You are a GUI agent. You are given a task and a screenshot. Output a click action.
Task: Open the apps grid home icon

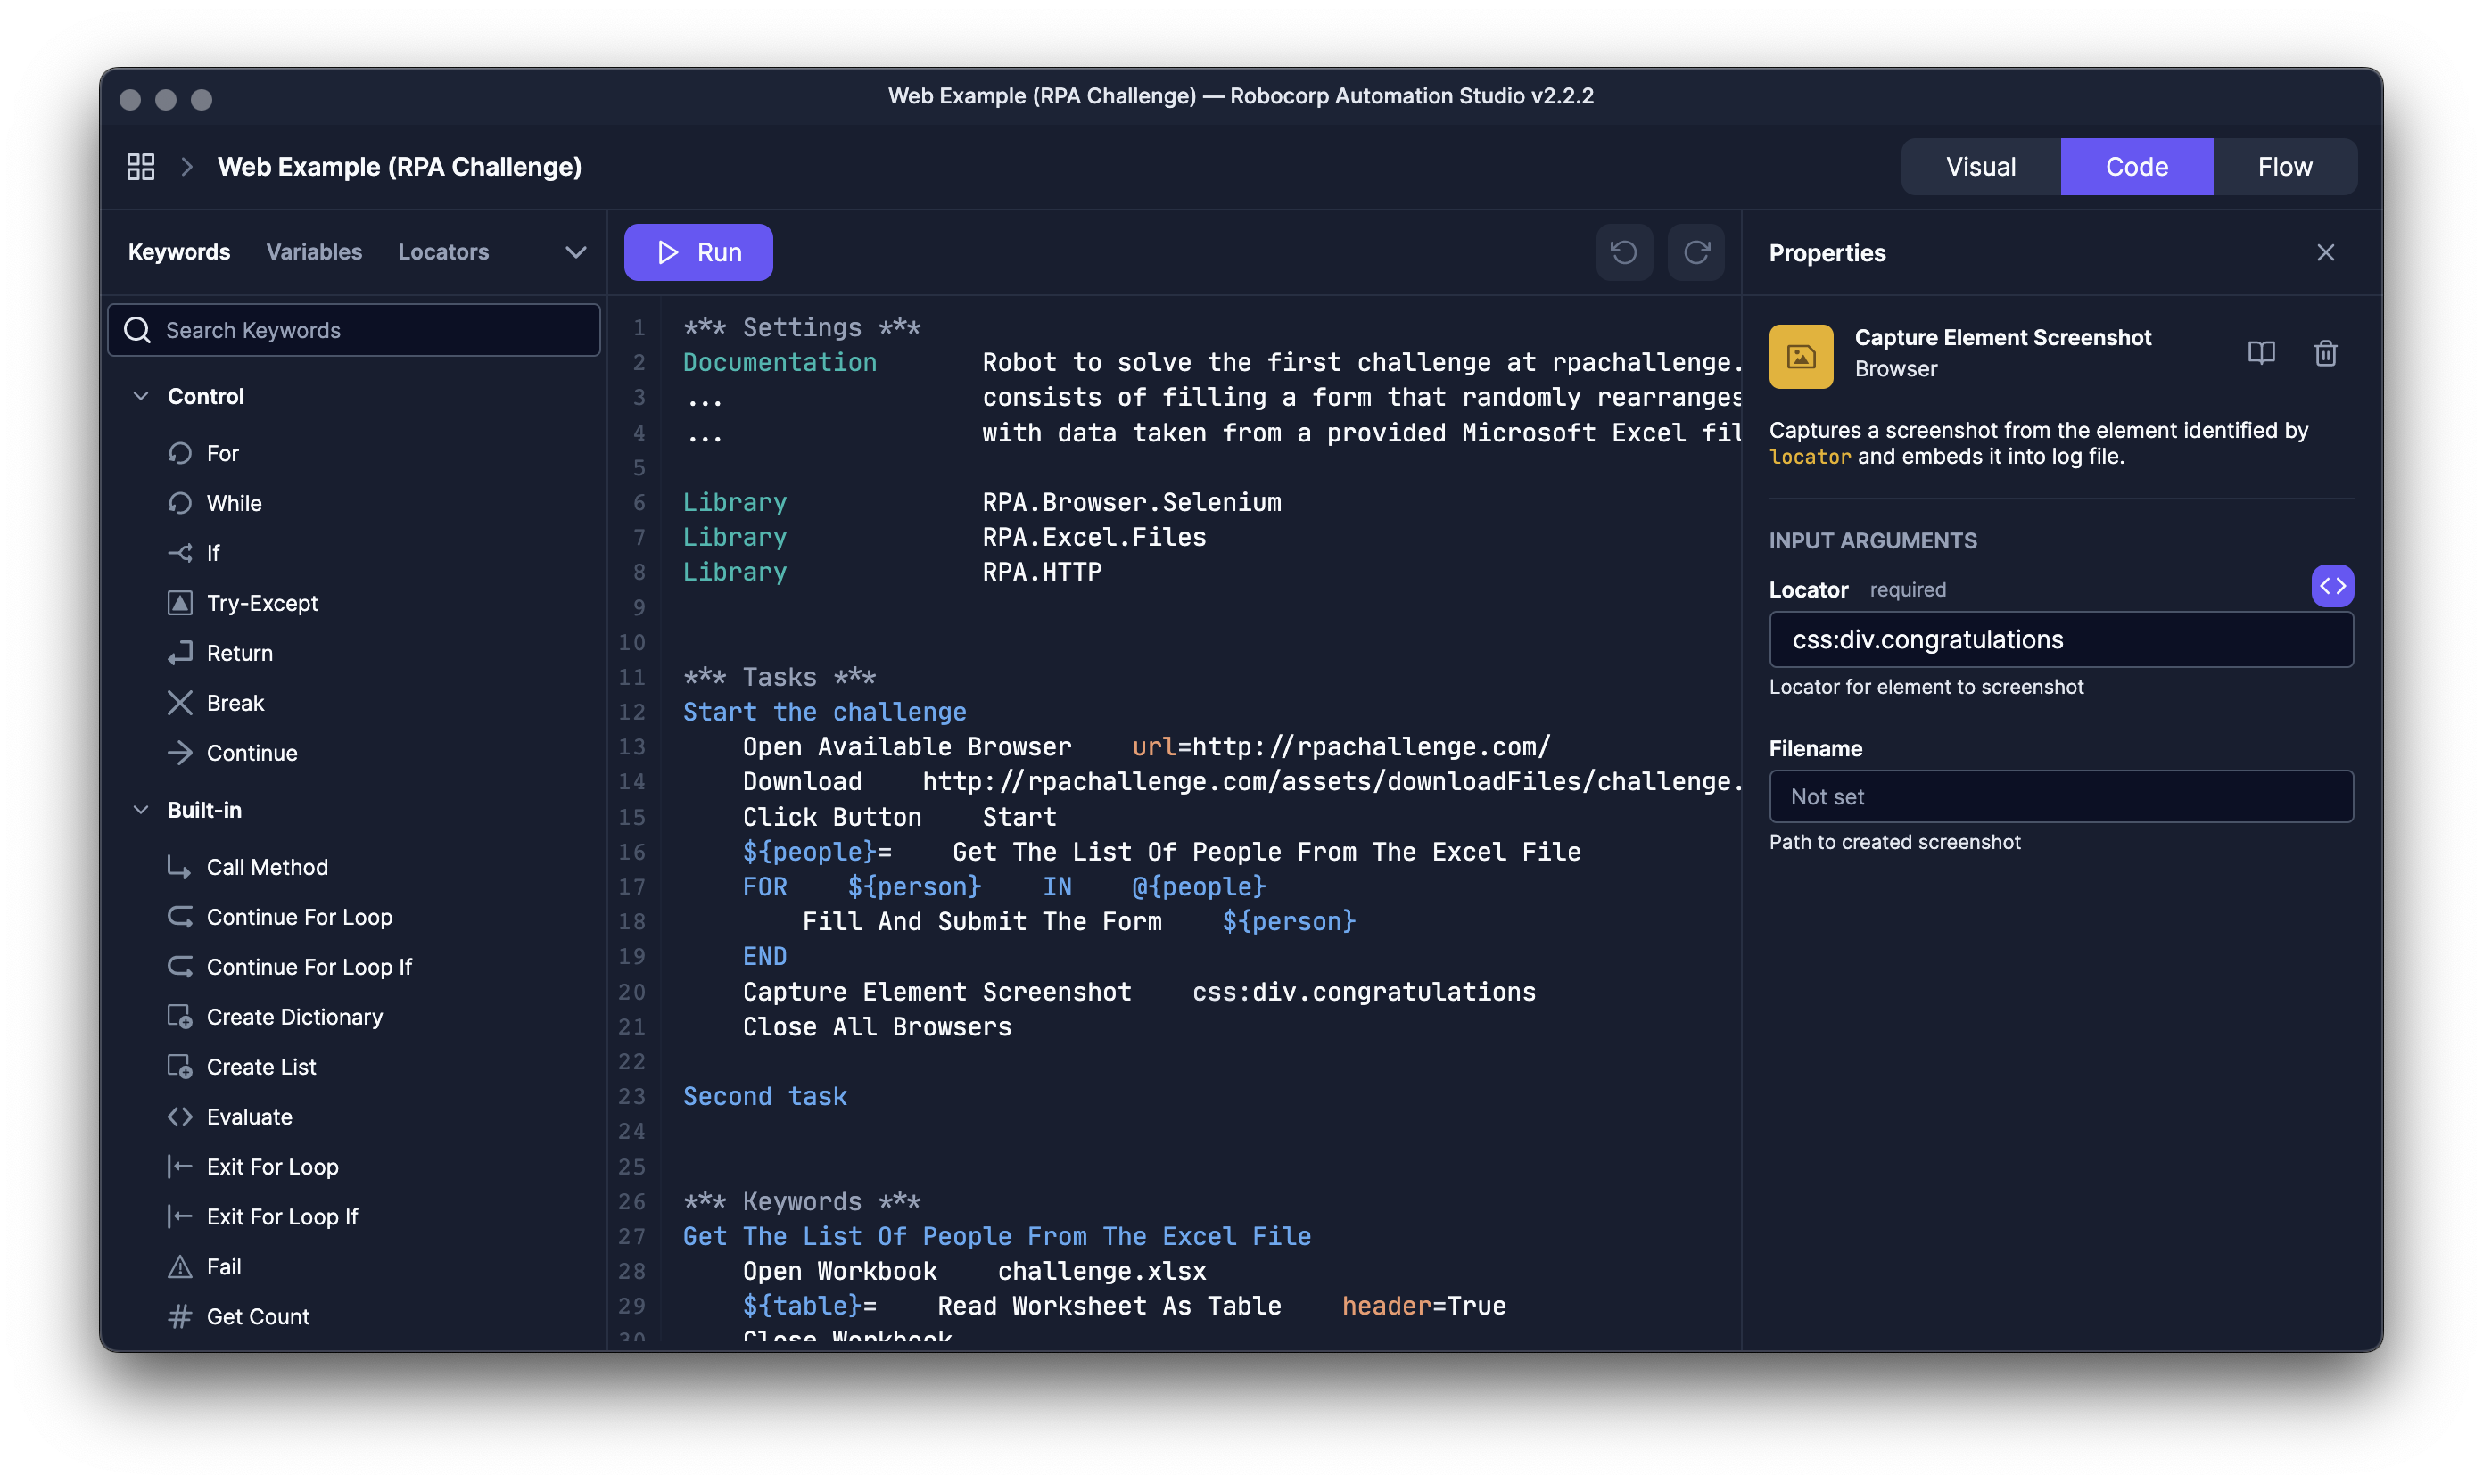click(141, 167)
